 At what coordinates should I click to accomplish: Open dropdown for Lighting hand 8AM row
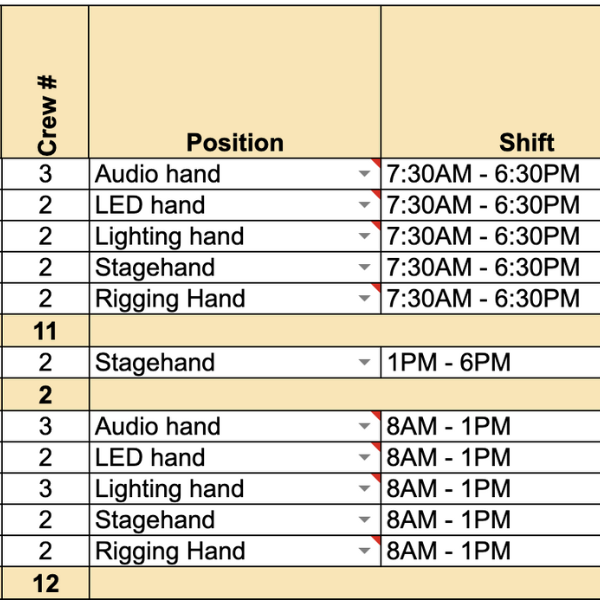[x=364, y=488]
